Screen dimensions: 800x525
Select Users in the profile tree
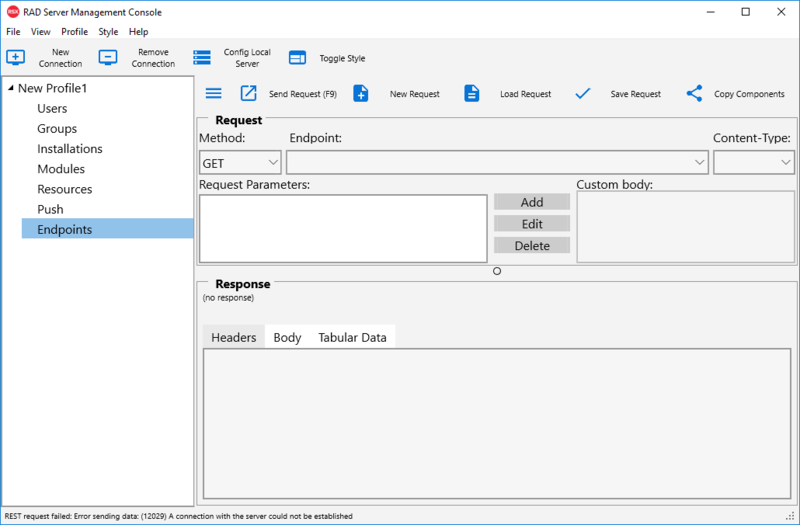click(x=52, y=108)
